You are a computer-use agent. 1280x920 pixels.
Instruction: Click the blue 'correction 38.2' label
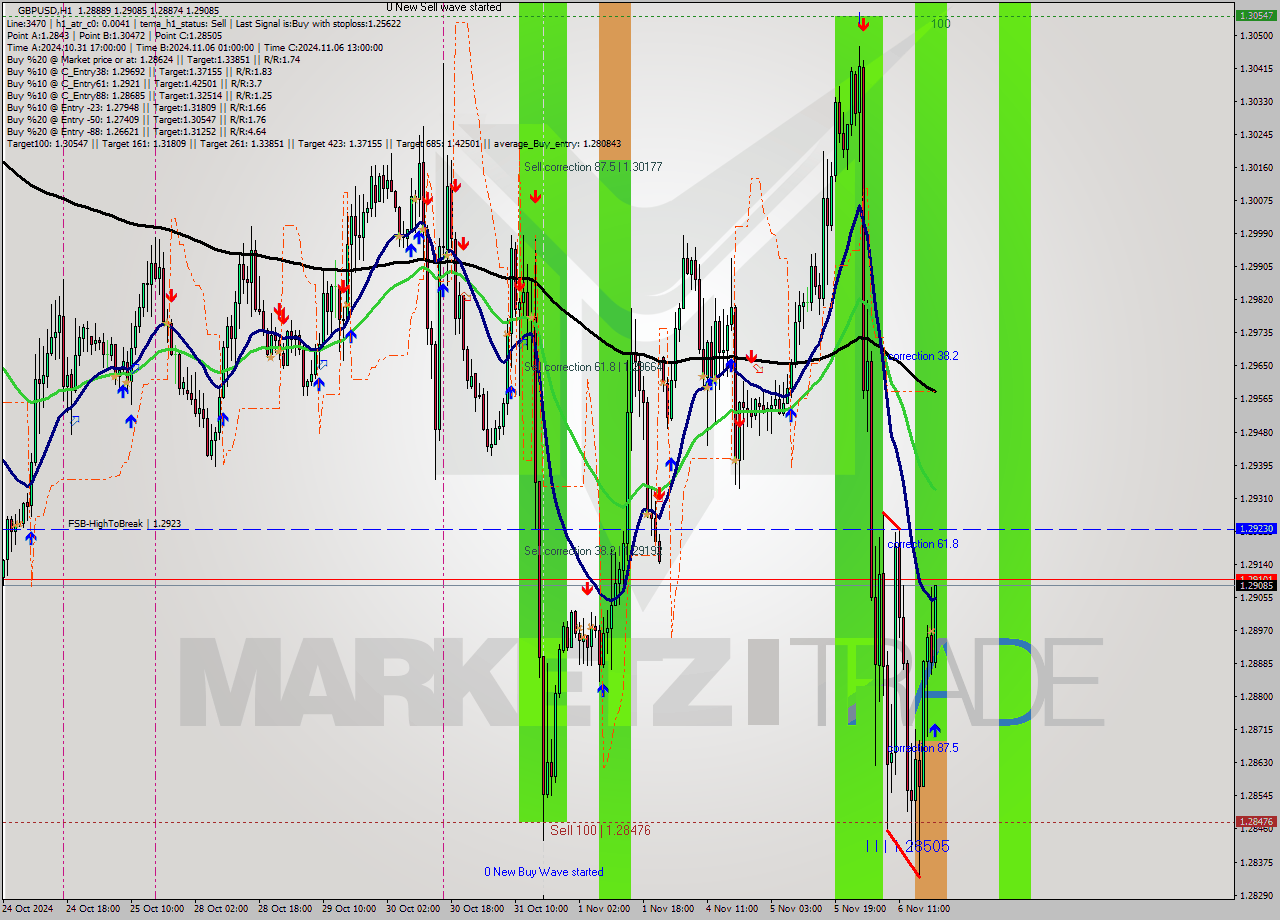[923, 356]
